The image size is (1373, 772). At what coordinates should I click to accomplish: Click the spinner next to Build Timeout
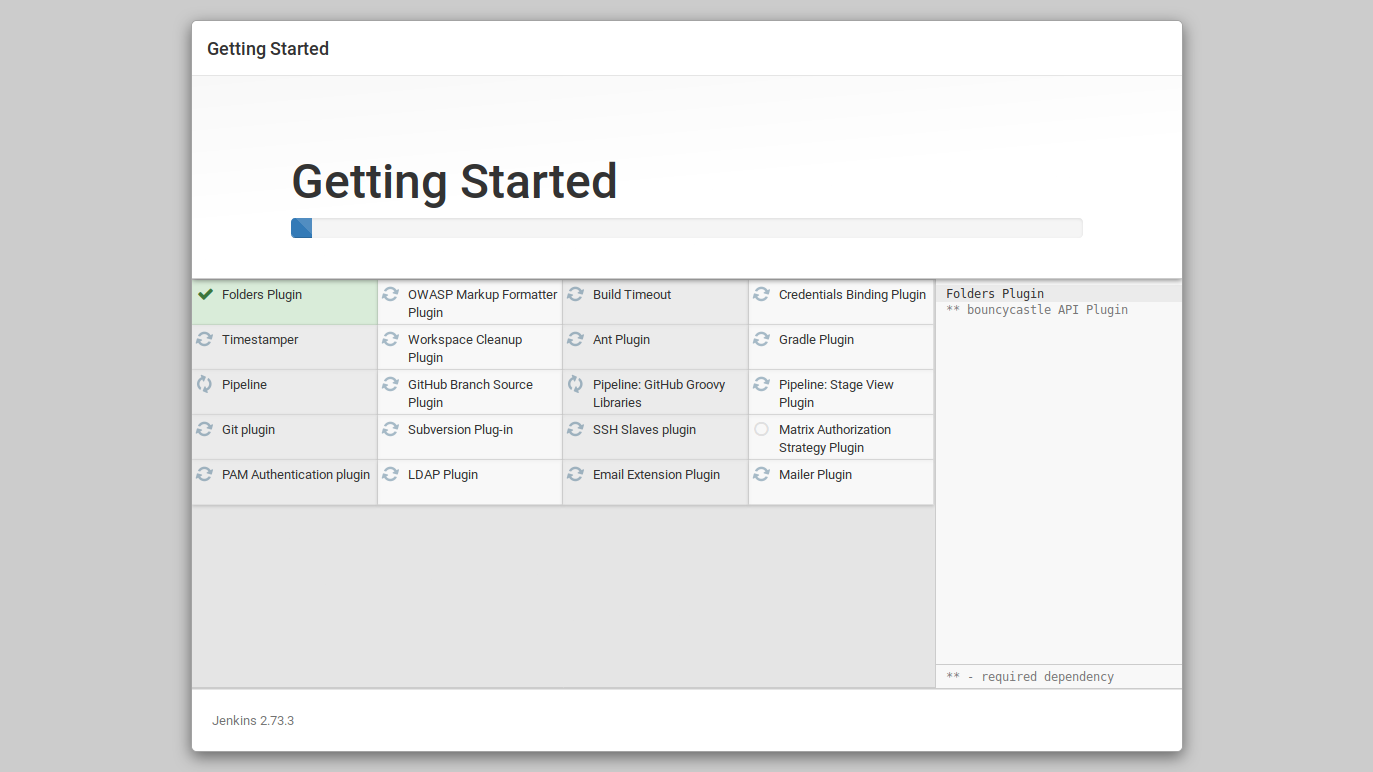coord(575,294)
